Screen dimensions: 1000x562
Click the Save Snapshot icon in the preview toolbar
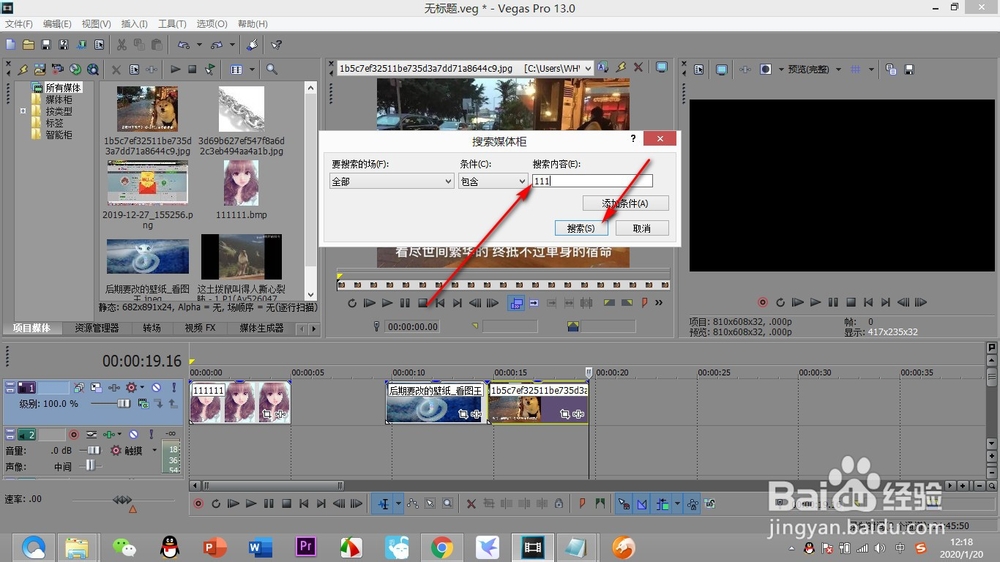tap(909, 70)
